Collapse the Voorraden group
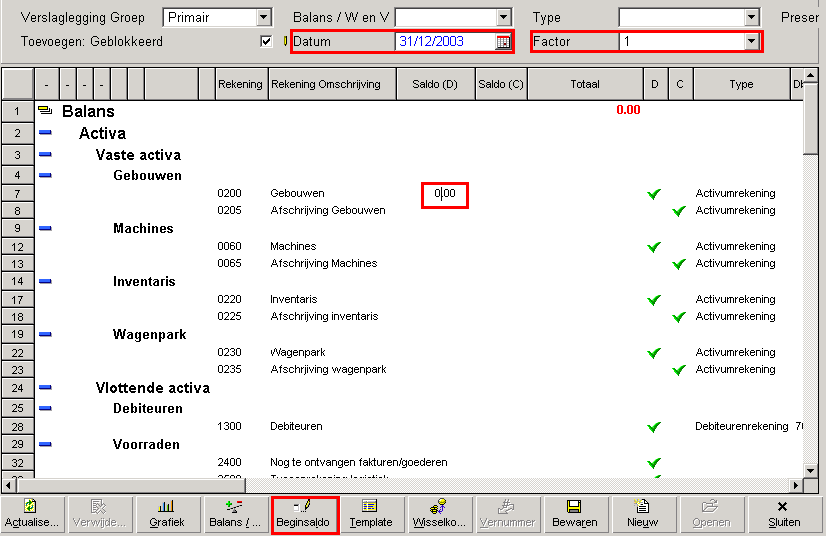Image resolution: width=826 pixels, height=536 pixels. pyautogui.click(x=45, y=444)
